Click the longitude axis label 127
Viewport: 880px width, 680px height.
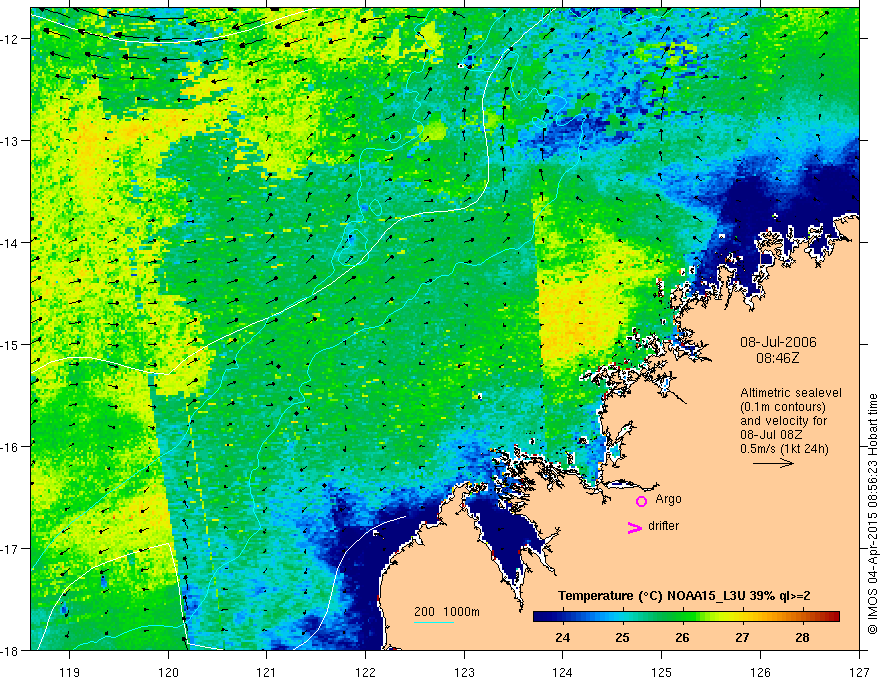(859, 673)
